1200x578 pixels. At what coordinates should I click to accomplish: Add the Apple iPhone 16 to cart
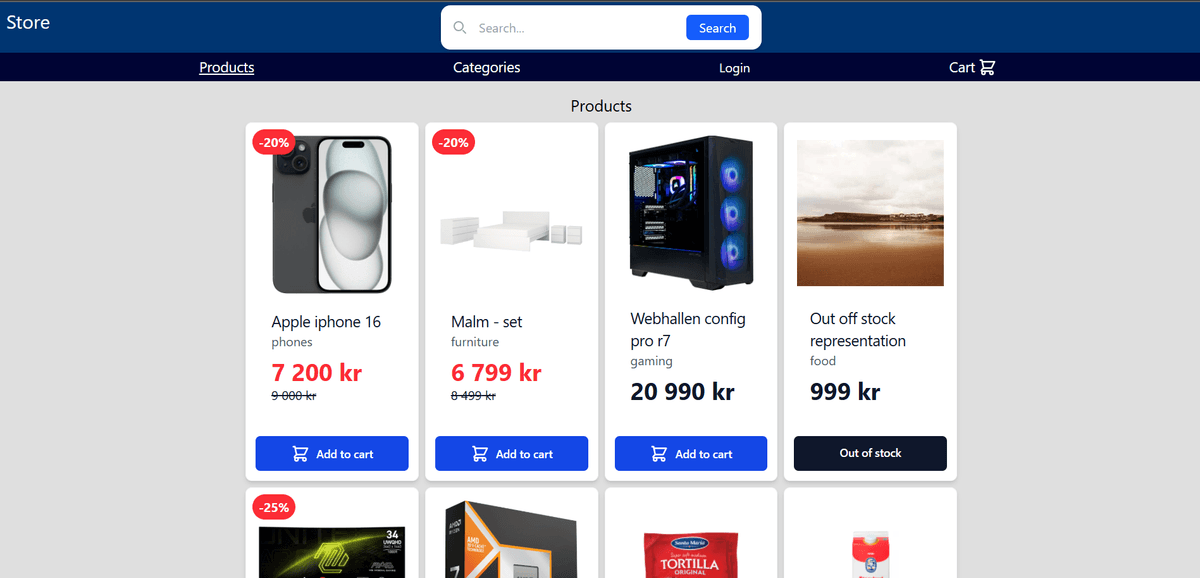click(x=331, y=453)
